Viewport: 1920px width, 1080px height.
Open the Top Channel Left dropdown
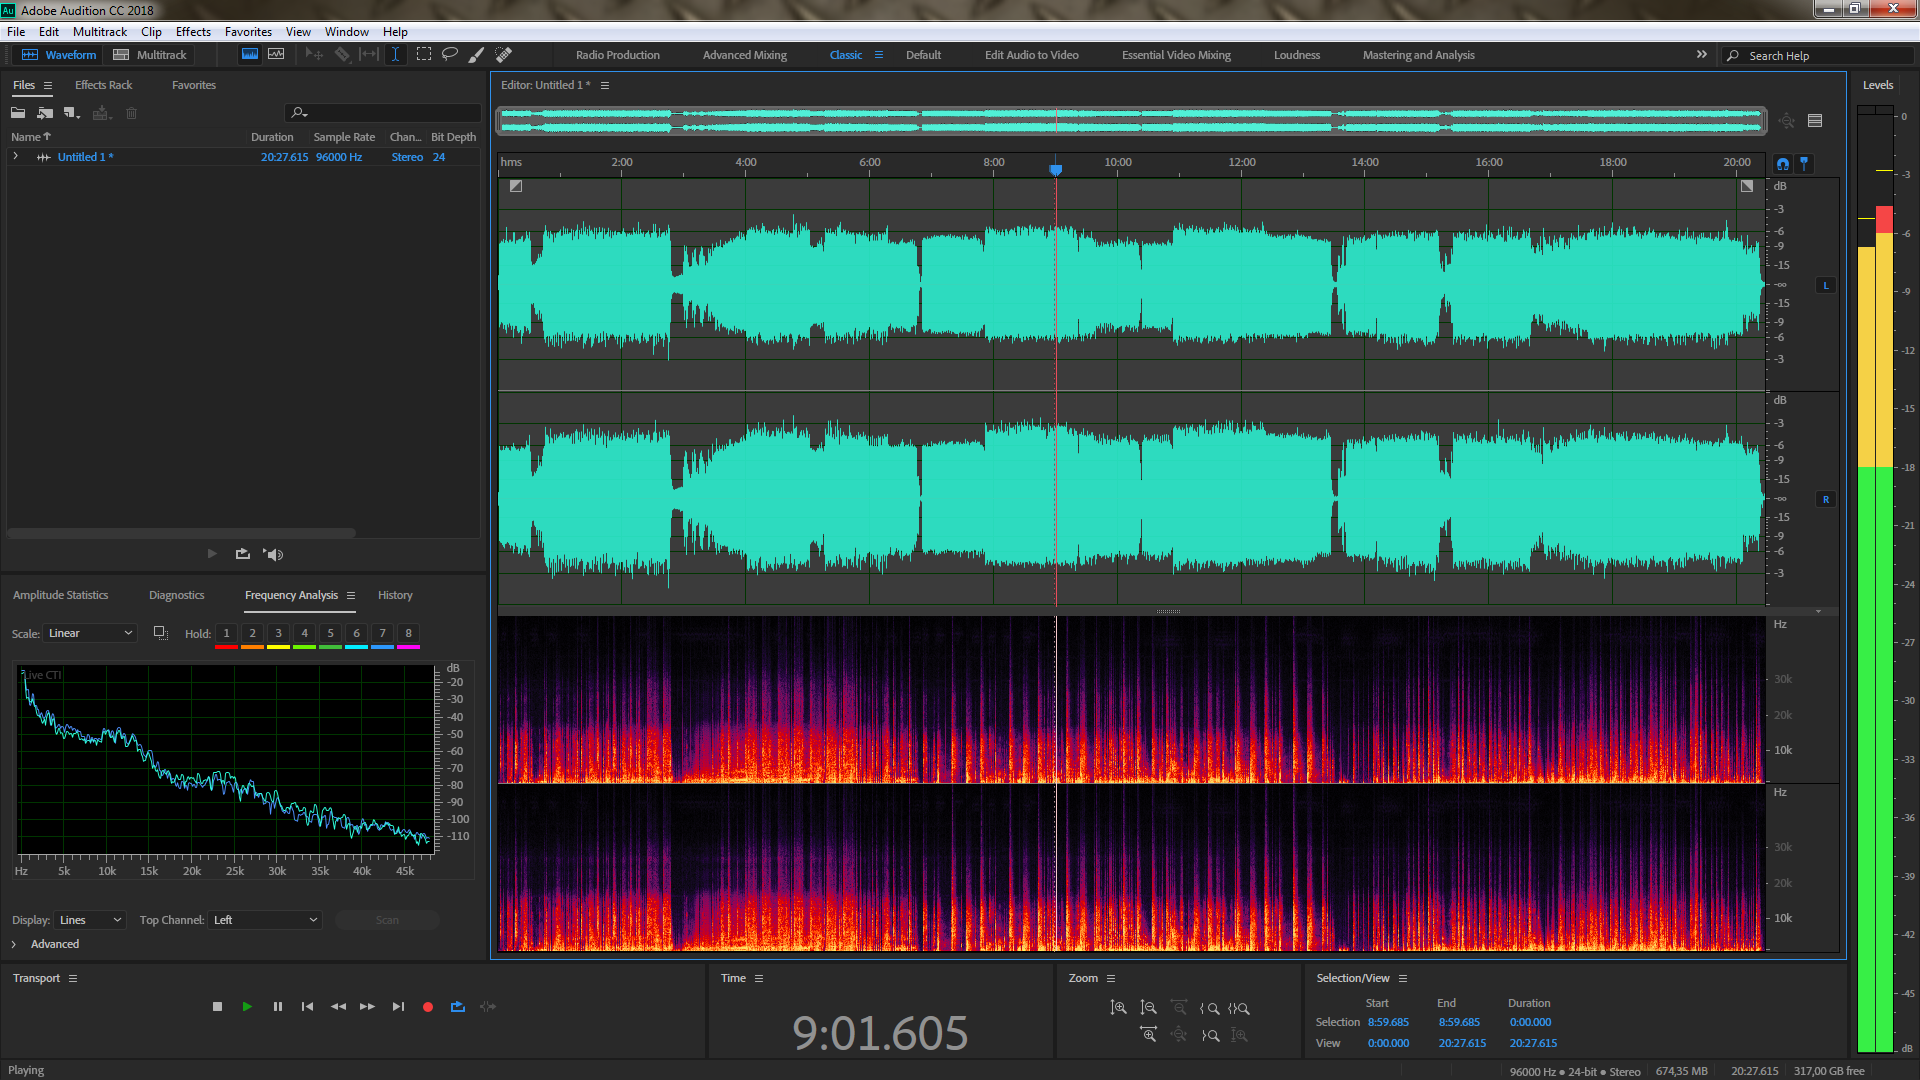coord(266,920)
